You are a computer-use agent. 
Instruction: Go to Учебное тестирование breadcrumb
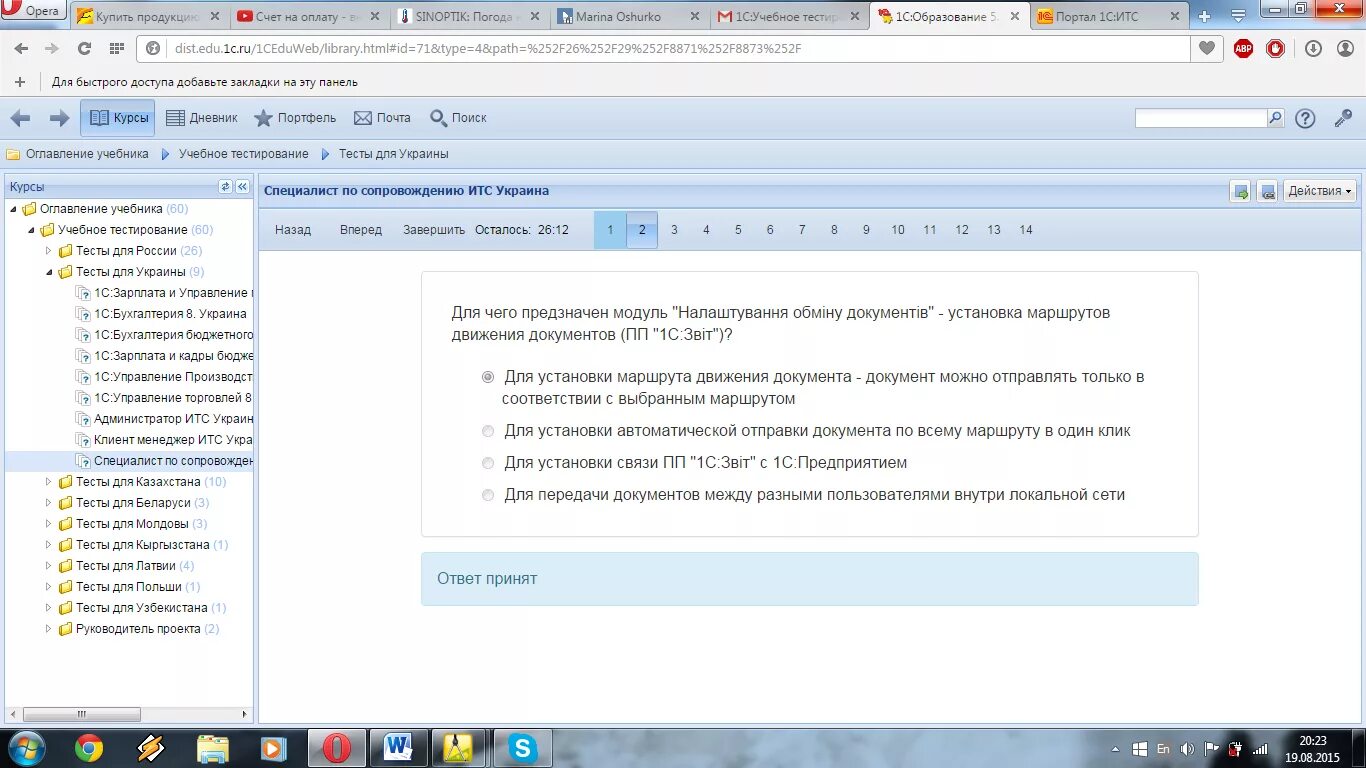pyautogui.click(x=243, y=154)
